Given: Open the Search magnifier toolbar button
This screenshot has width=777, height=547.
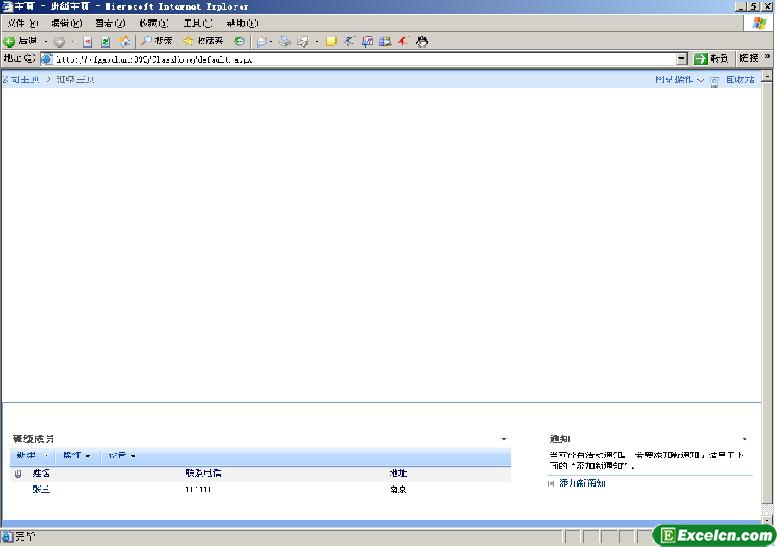Looking at the screenshot, I should coord(156,41).
